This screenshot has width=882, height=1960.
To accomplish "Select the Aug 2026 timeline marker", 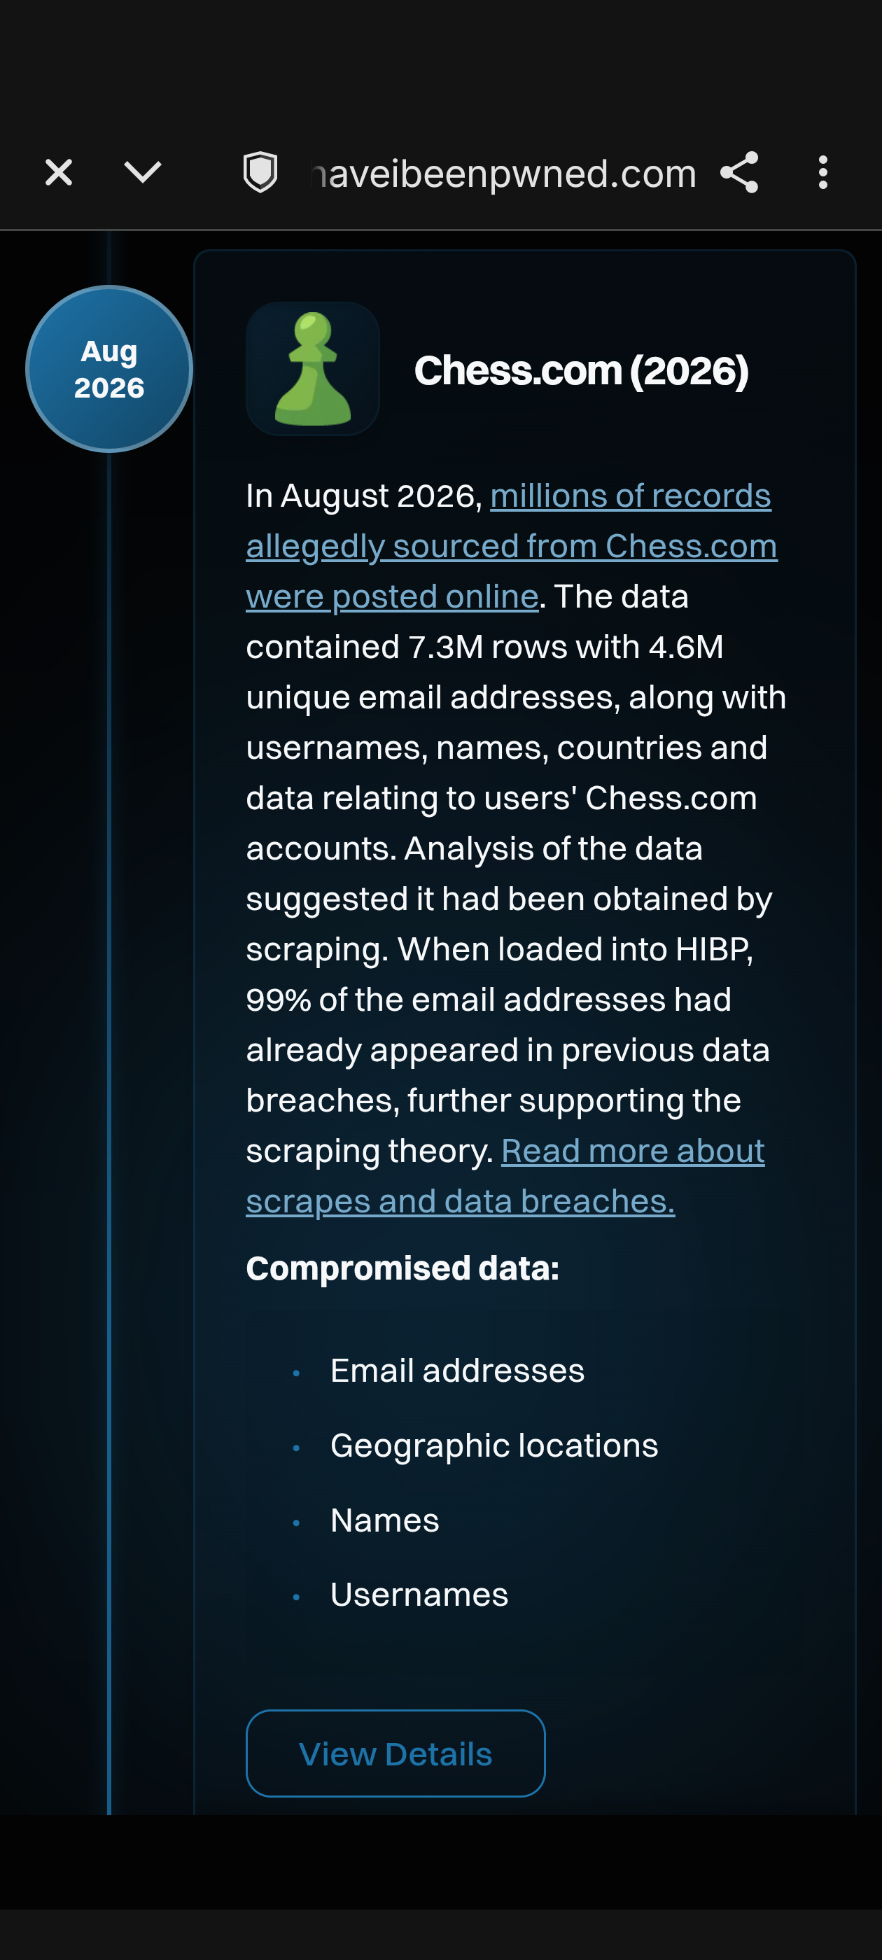I will pos(109,369).
